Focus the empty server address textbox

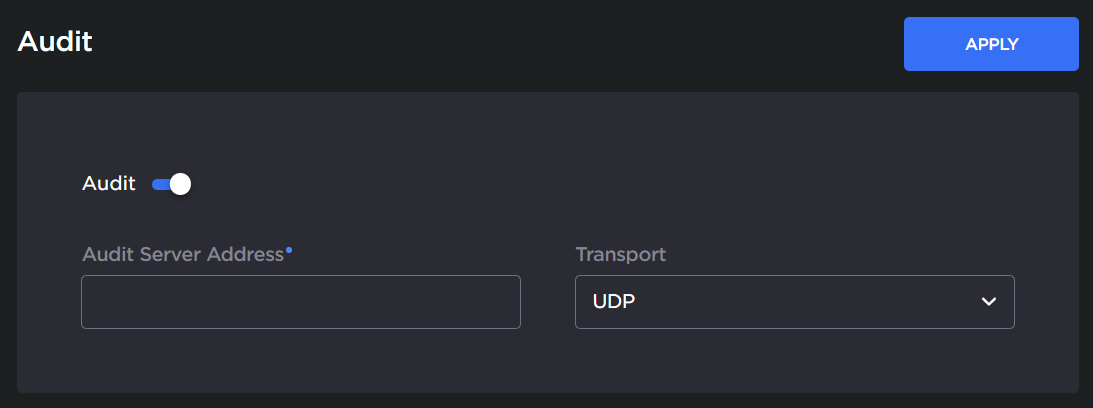coord(300,302)
